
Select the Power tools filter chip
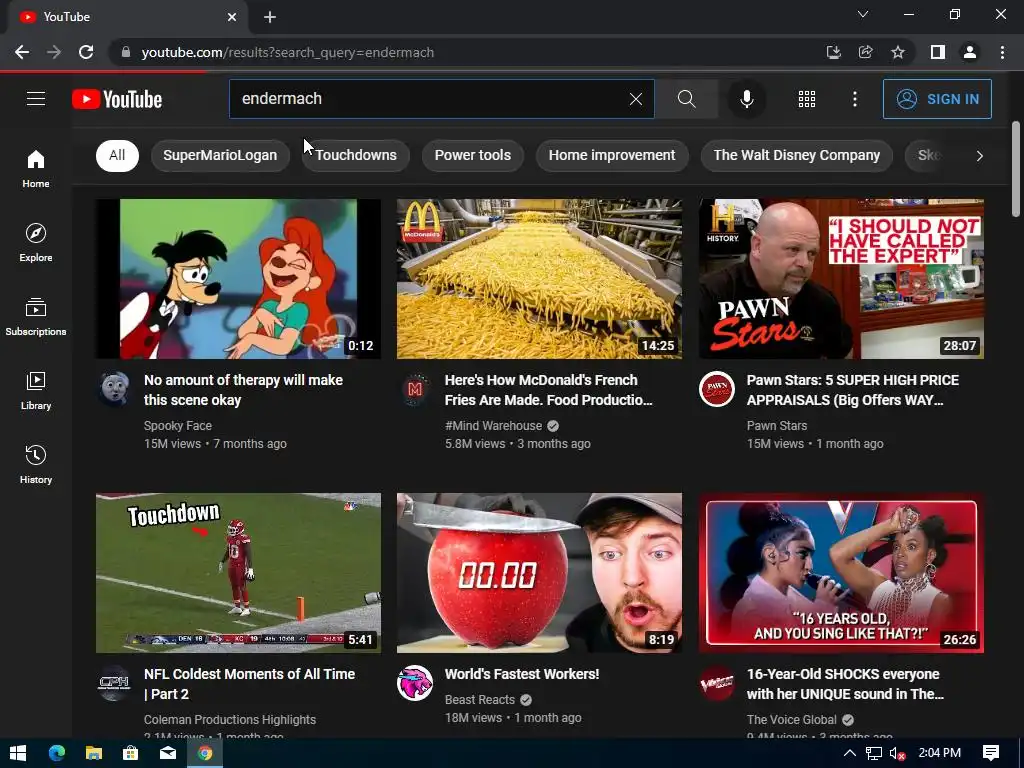pyautogui.click(x=473, y=155)
